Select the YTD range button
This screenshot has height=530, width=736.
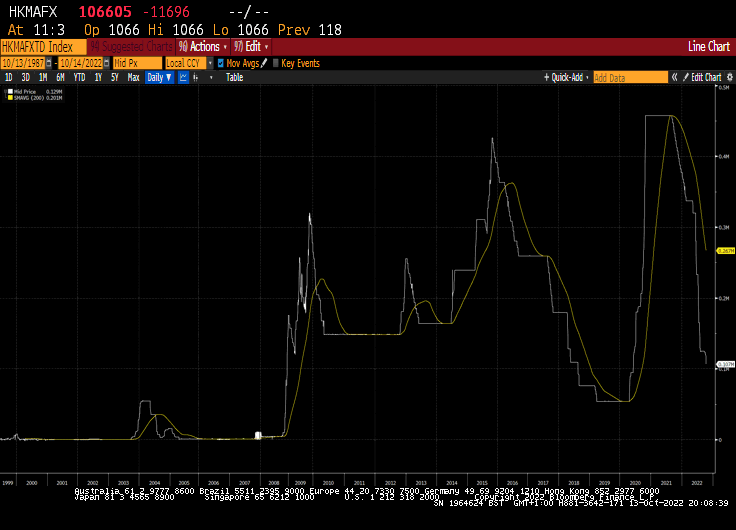pyautogui.click(x=79, y=77)
